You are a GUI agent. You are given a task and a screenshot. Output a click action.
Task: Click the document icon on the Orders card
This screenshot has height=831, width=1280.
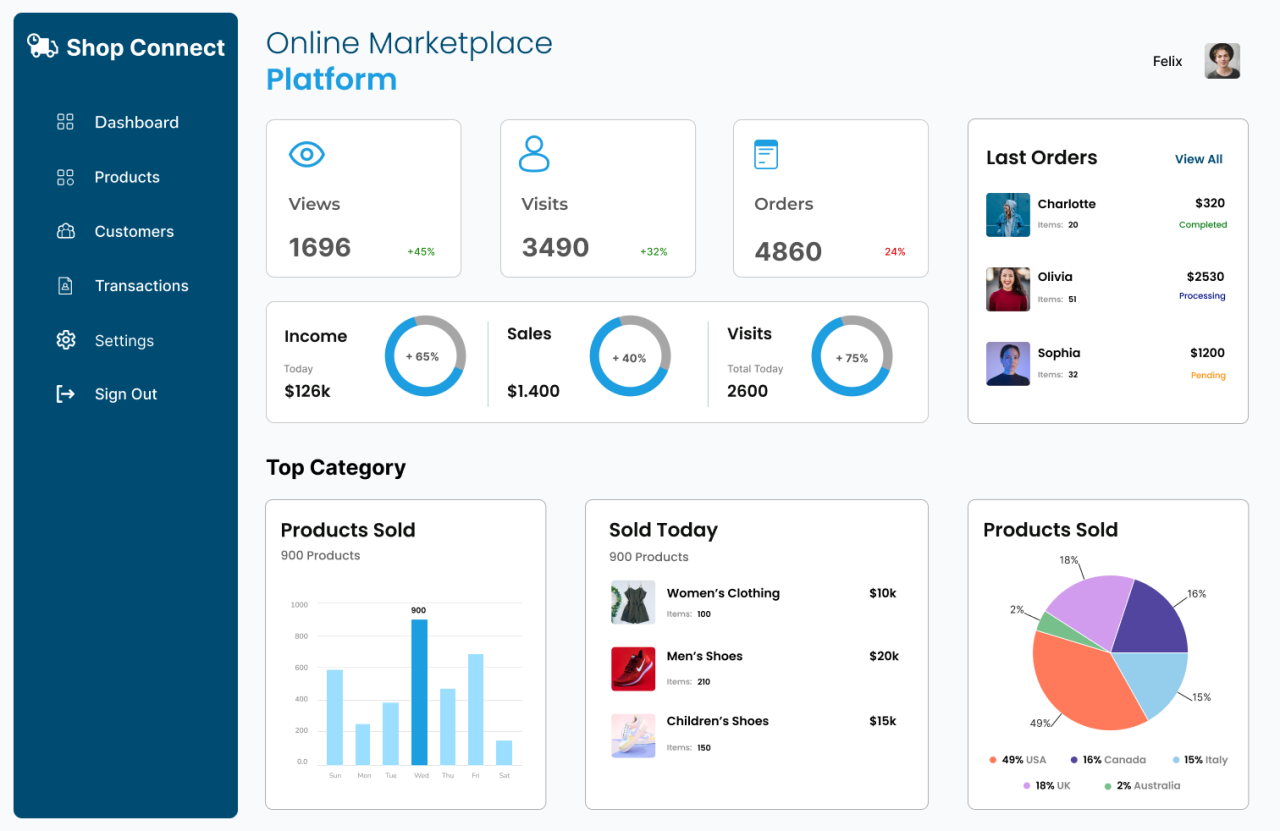pos(765,153)
